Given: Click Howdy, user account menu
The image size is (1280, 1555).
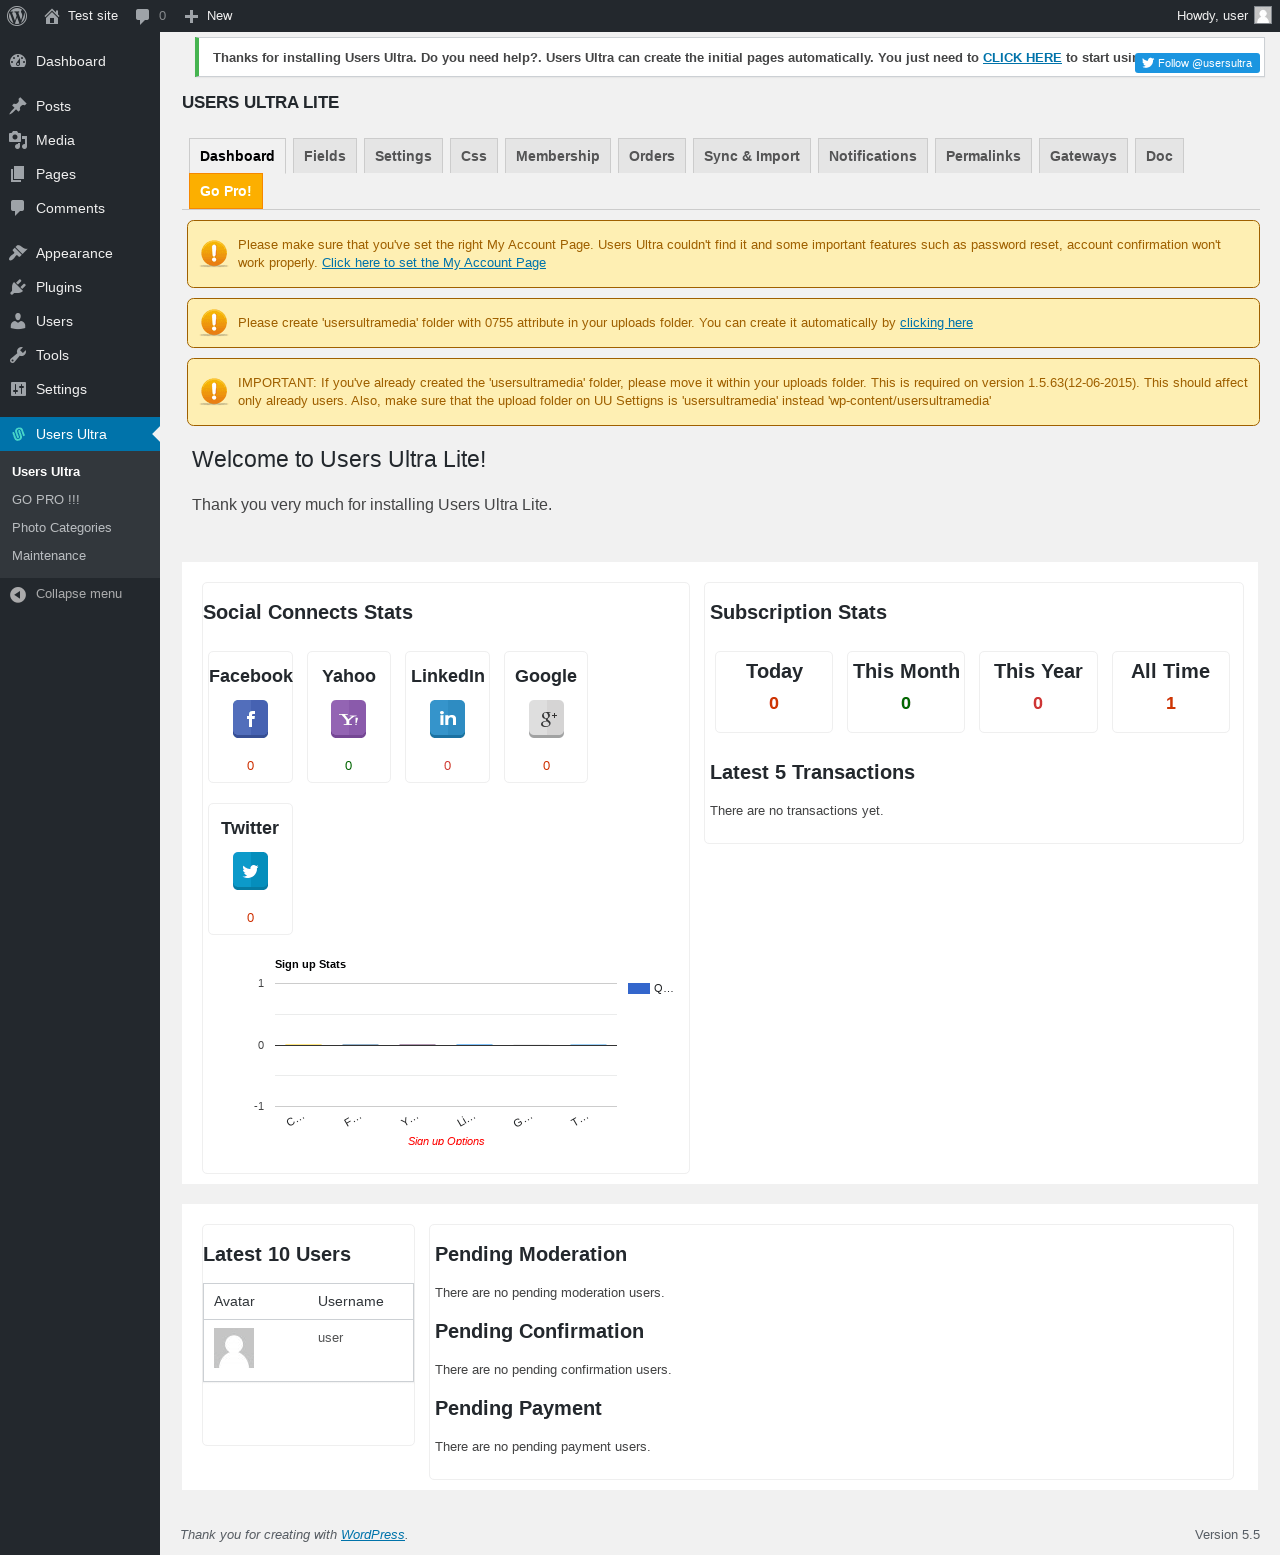Looking at the screenshot, I should click(x=1223, y=16).
